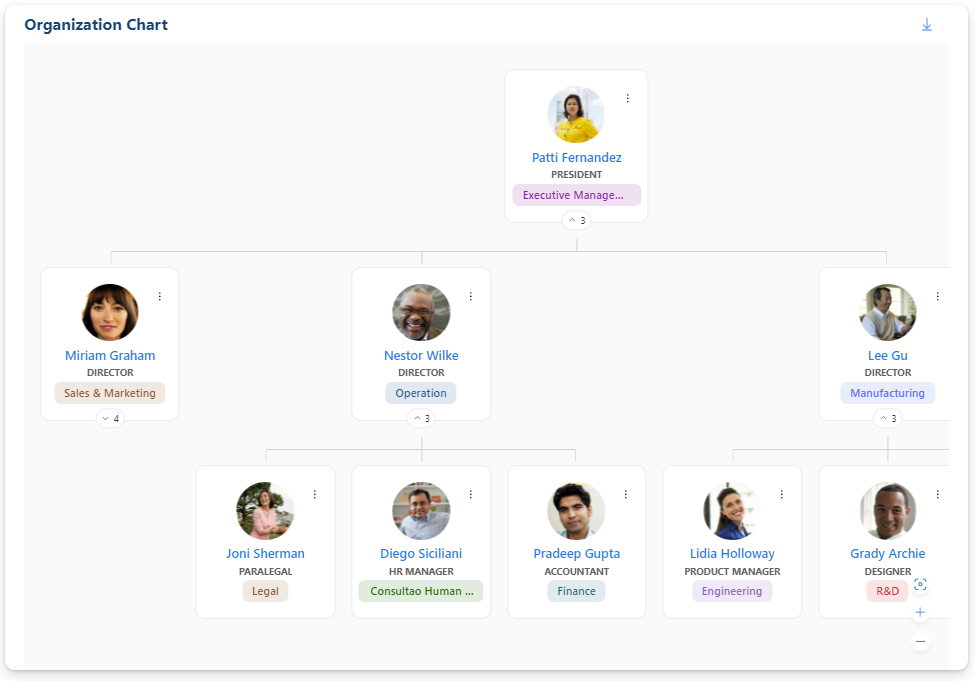Open Joni Sherman's three-dot menu
Screen dimensions: 976x681
click(x=315, y=494)
